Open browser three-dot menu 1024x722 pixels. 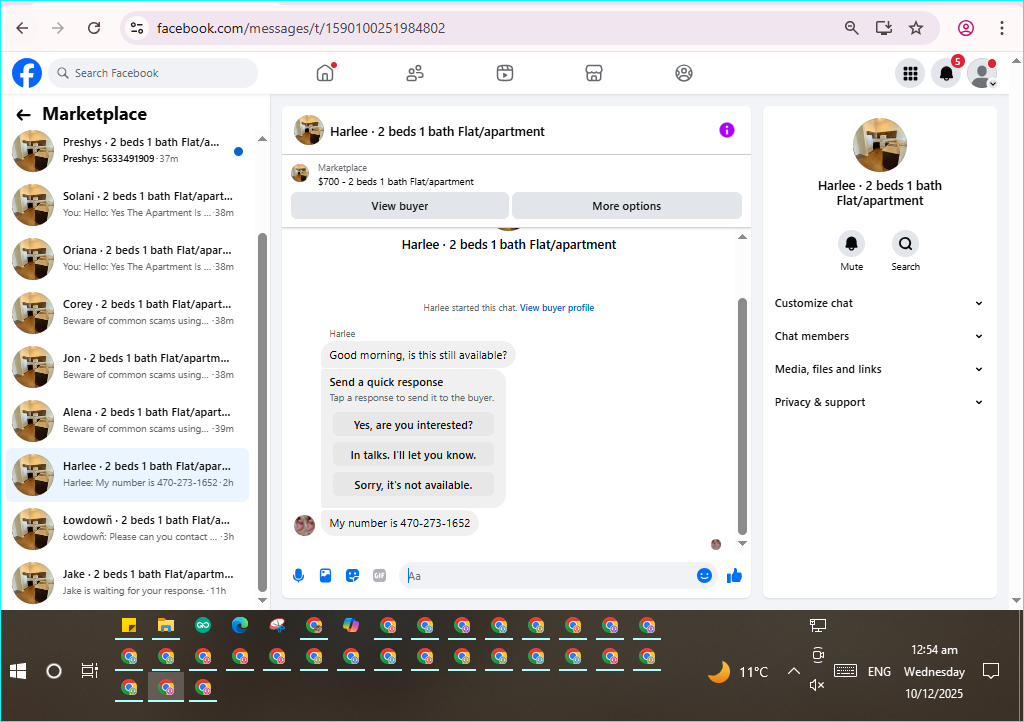(1001, 28)
